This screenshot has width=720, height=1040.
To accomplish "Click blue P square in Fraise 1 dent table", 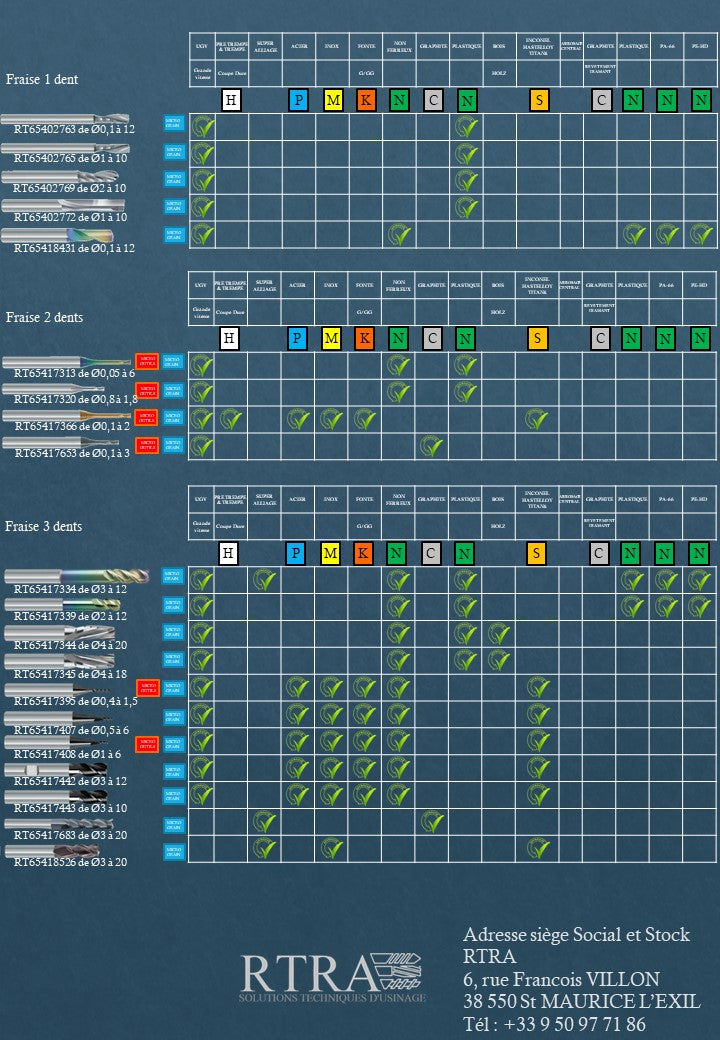I will click(298, 100).
